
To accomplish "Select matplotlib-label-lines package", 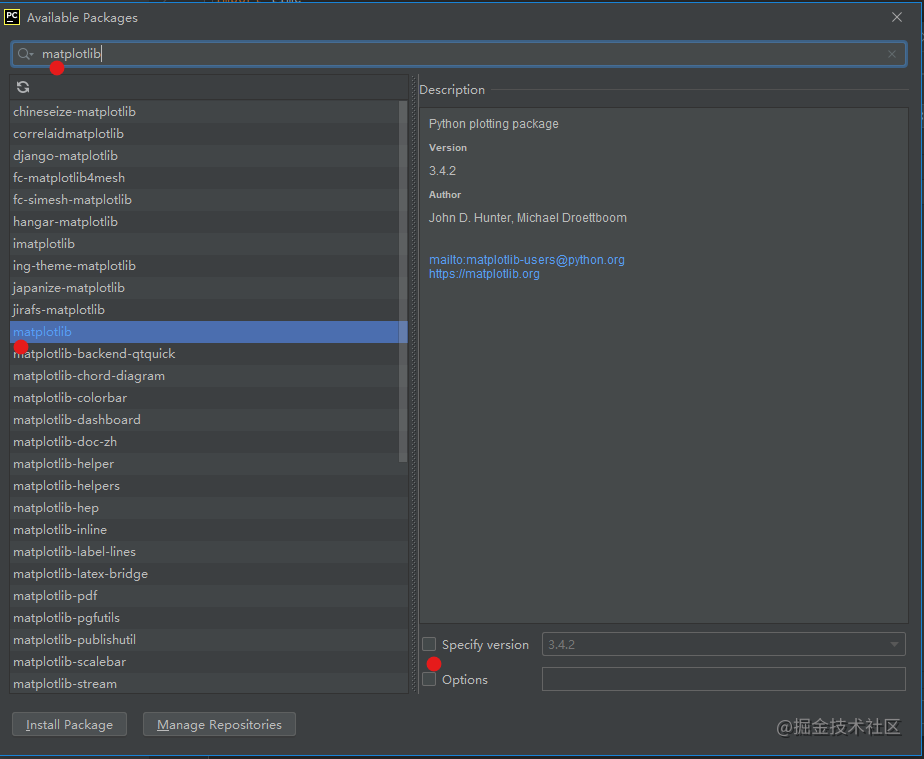I will (x=209, y=552).
